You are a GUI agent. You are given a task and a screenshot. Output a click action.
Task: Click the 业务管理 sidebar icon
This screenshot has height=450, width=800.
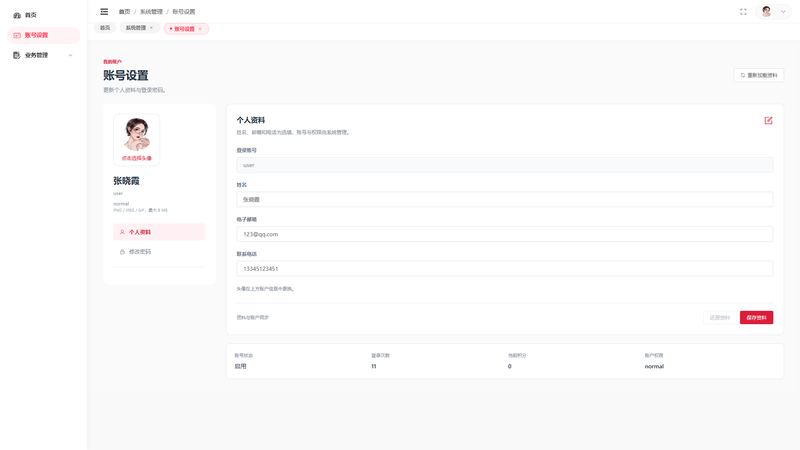click(17, 55)
